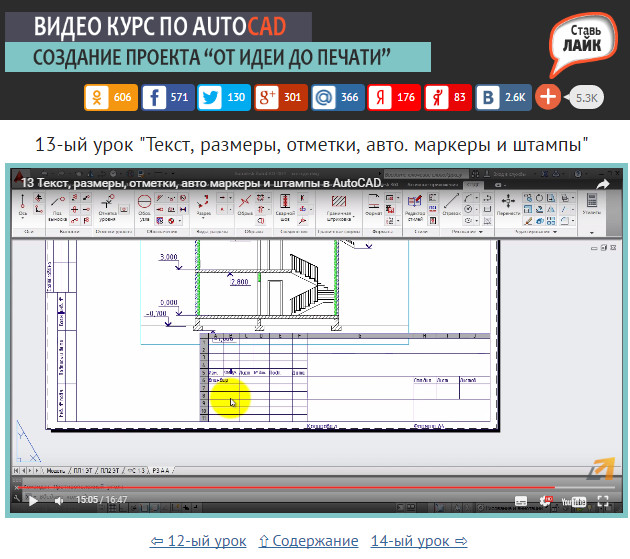
Task: Click the 'Отрезок' line tool in ribbon
Action: coord(452,204)
